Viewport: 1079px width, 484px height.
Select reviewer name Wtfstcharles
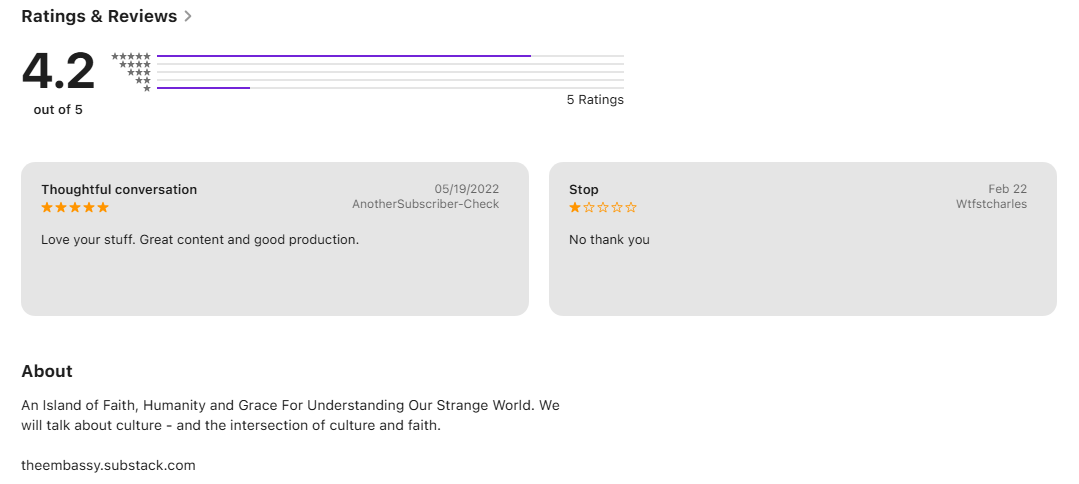pos(991,204)
